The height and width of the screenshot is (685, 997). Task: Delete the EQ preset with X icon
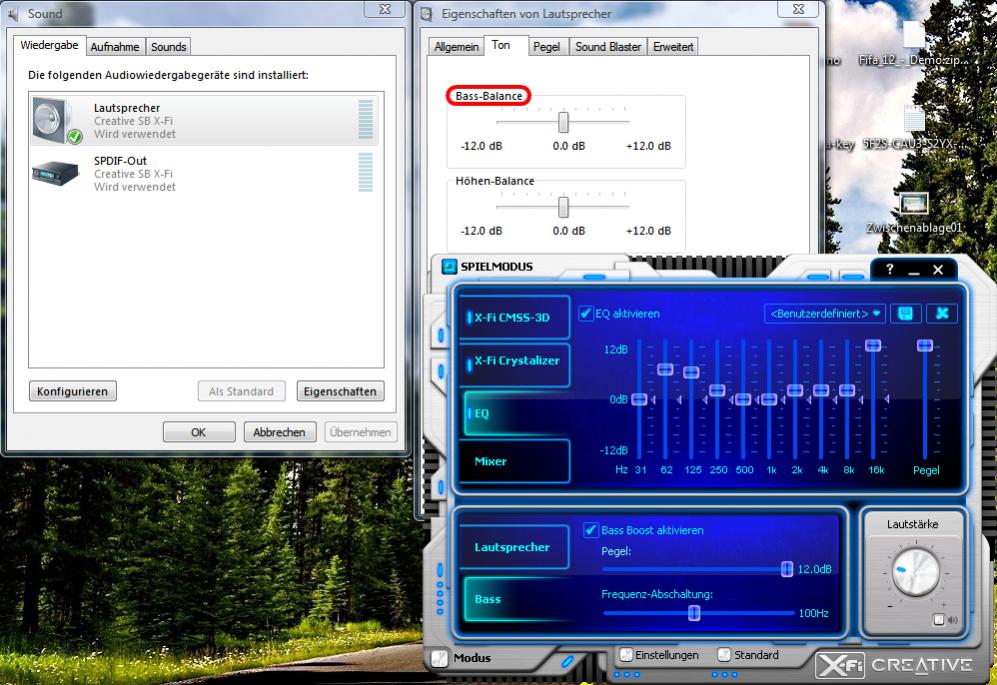tap(942, 313)
